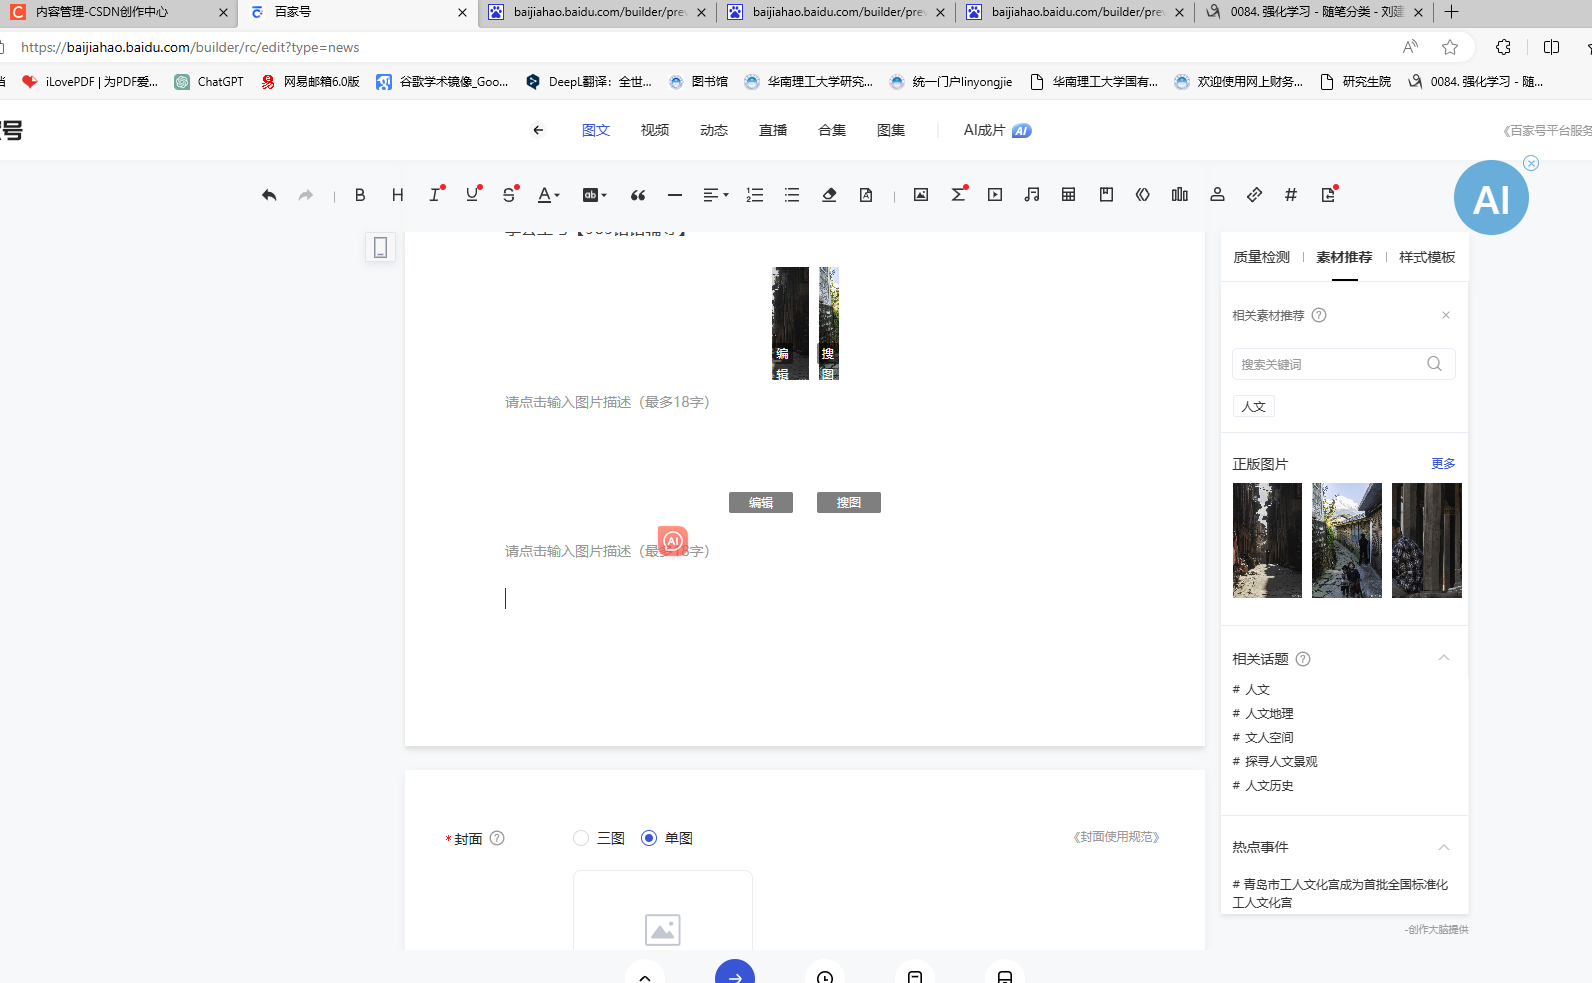1592x983 pixels.
Task: Close the 相关素材推荐 panel
Action: pos(1446,315)
